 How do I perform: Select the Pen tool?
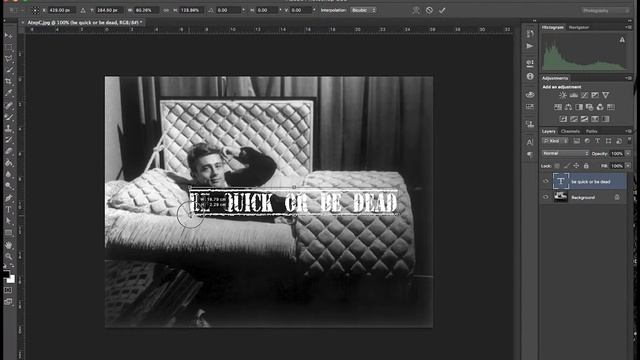pos(9,198)
